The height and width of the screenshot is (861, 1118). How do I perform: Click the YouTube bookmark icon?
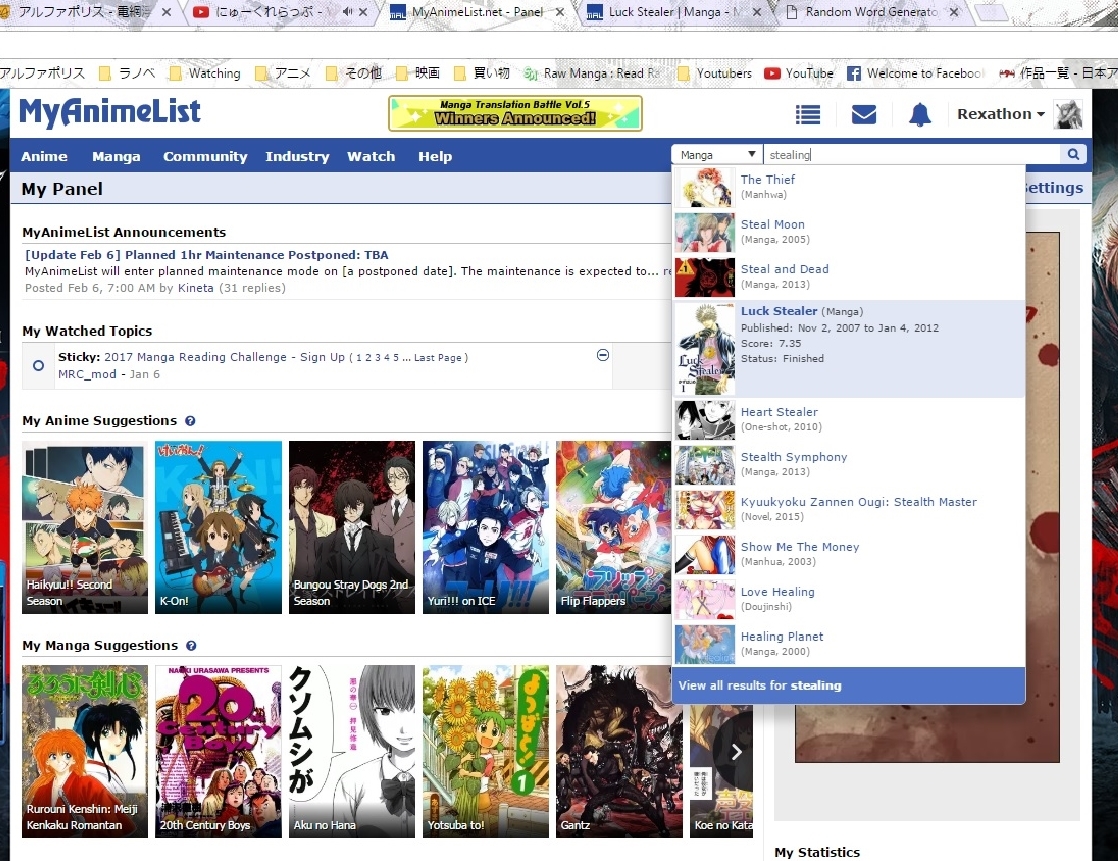click(x=772, y=73)
